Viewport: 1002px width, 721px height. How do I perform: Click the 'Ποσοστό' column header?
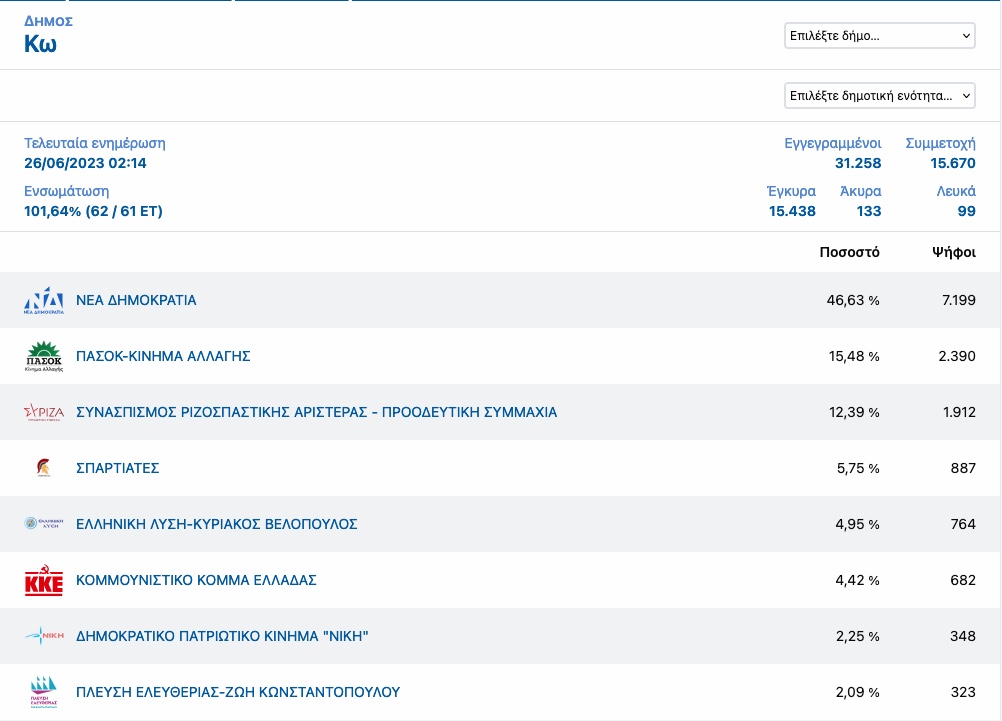(x=849, y=252)
